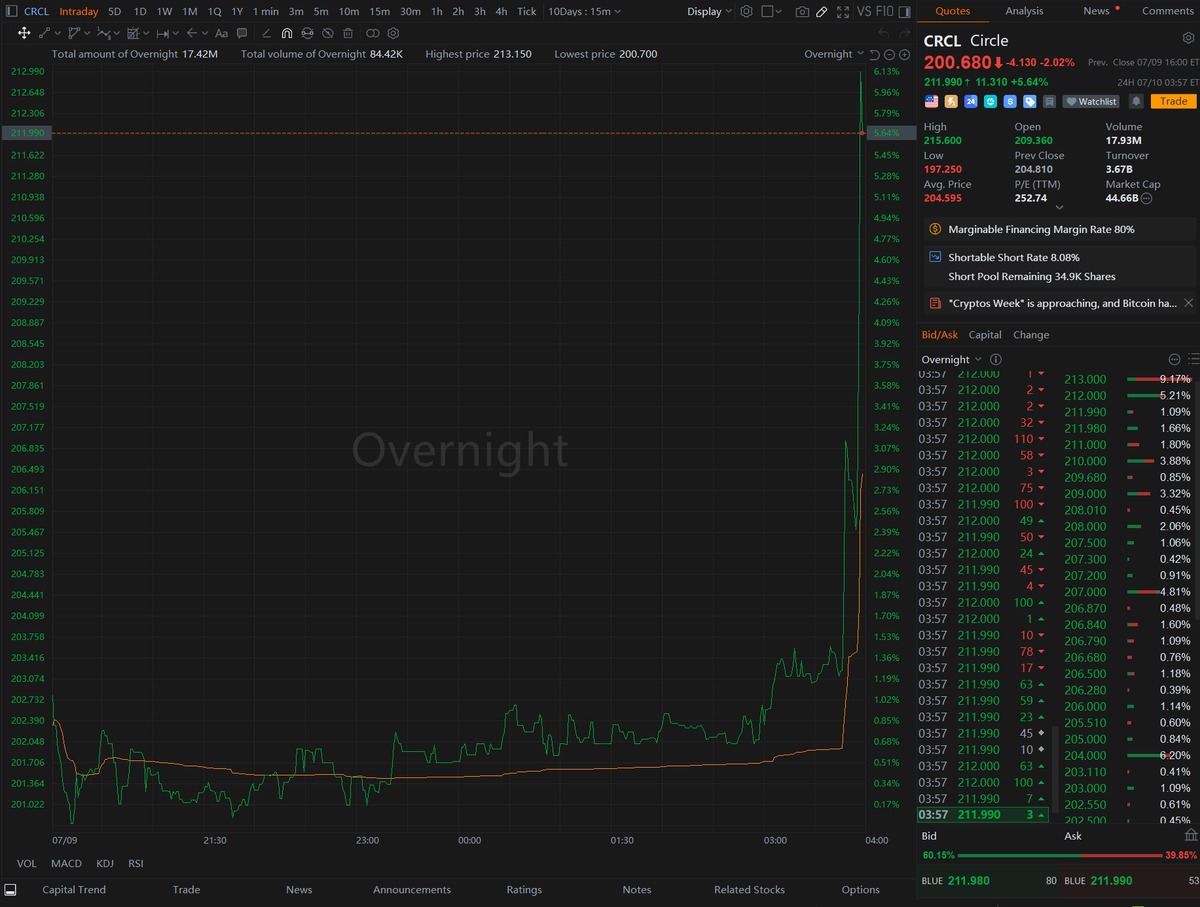The height and width of the screenshot is (907, 1200).
Task: Click the blue price tag icon
Action: pos(1029,101)
